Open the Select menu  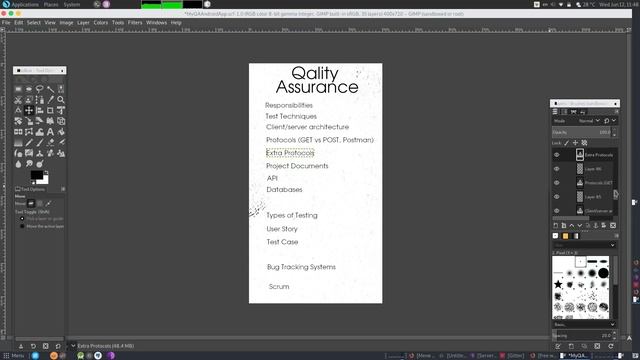coord(34,22)
